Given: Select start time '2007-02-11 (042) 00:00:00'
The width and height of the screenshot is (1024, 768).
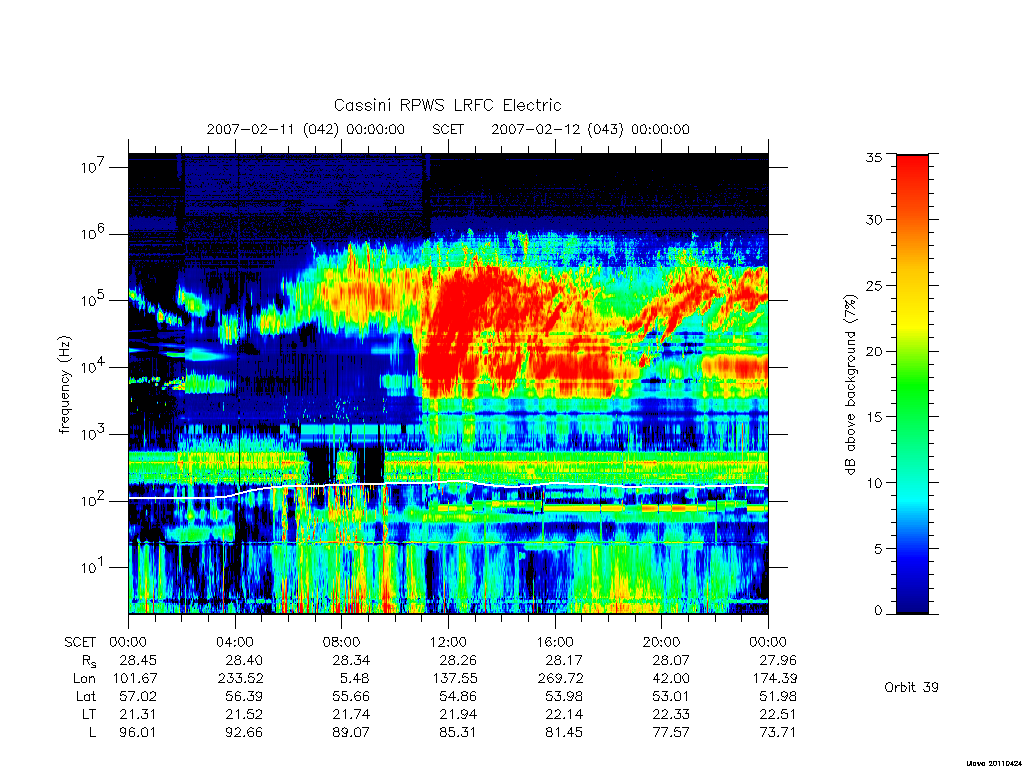Looking at the screenshot, I should [x=306, y=129].
